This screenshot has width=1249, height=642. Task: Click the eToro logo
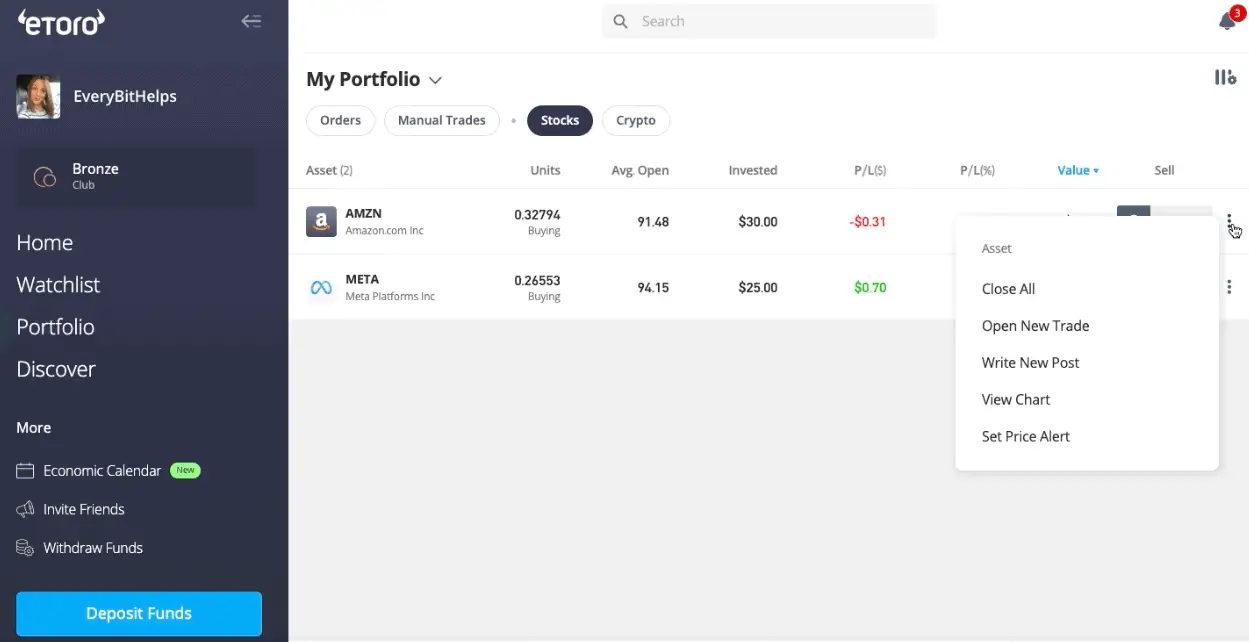coord(62,22)
